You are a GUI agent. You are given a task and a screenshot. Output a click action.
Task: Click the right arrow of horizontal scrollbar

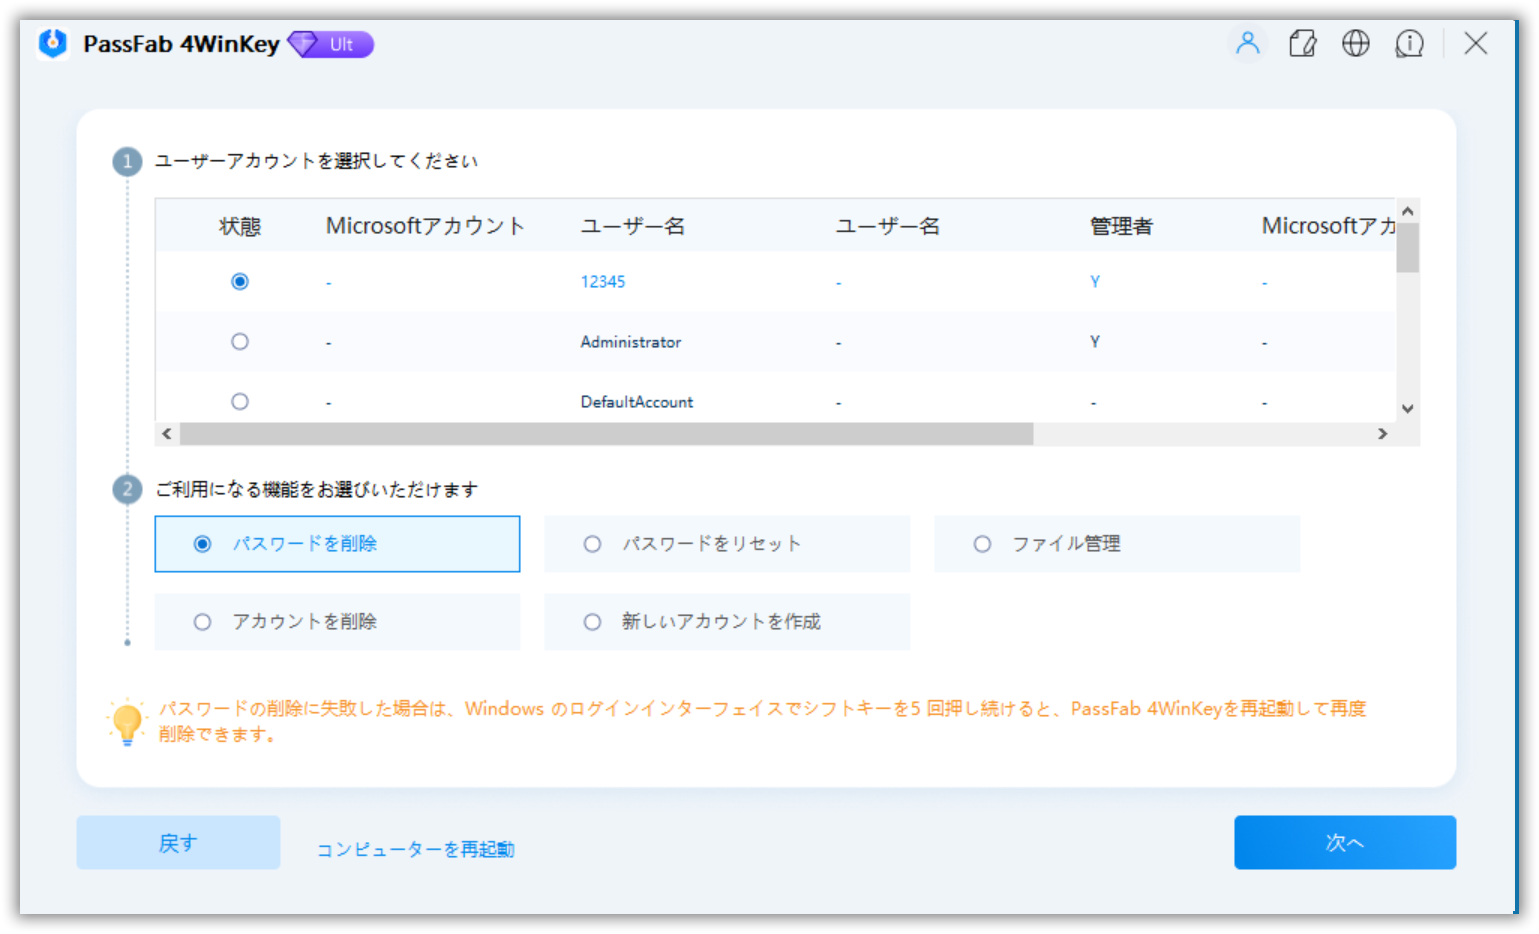pyautogui.click(x=1382, y=434)
